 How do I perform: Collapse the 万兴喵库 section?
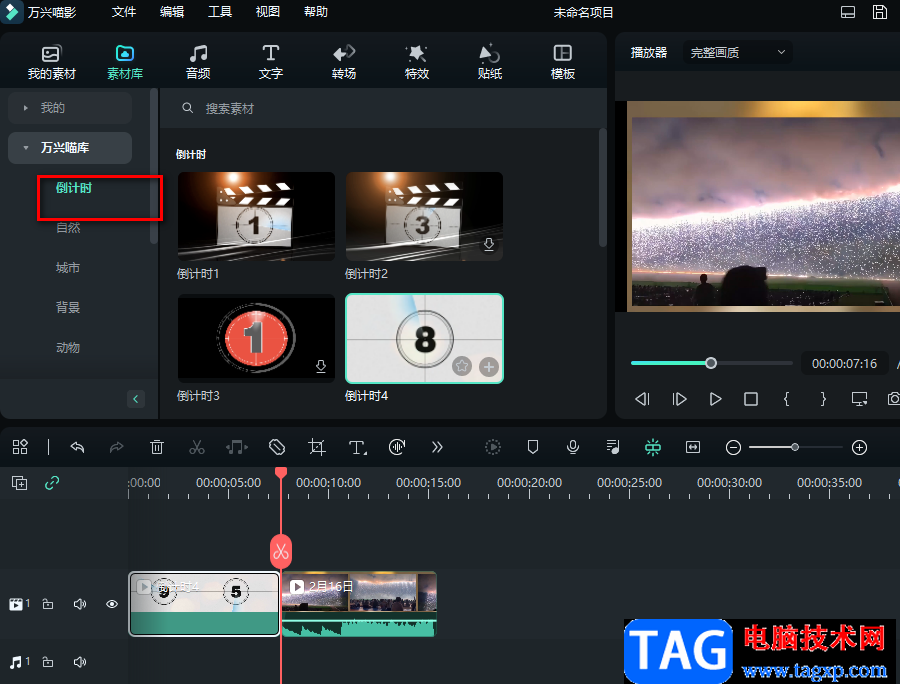pyautogui.click(x=70, y=147)
